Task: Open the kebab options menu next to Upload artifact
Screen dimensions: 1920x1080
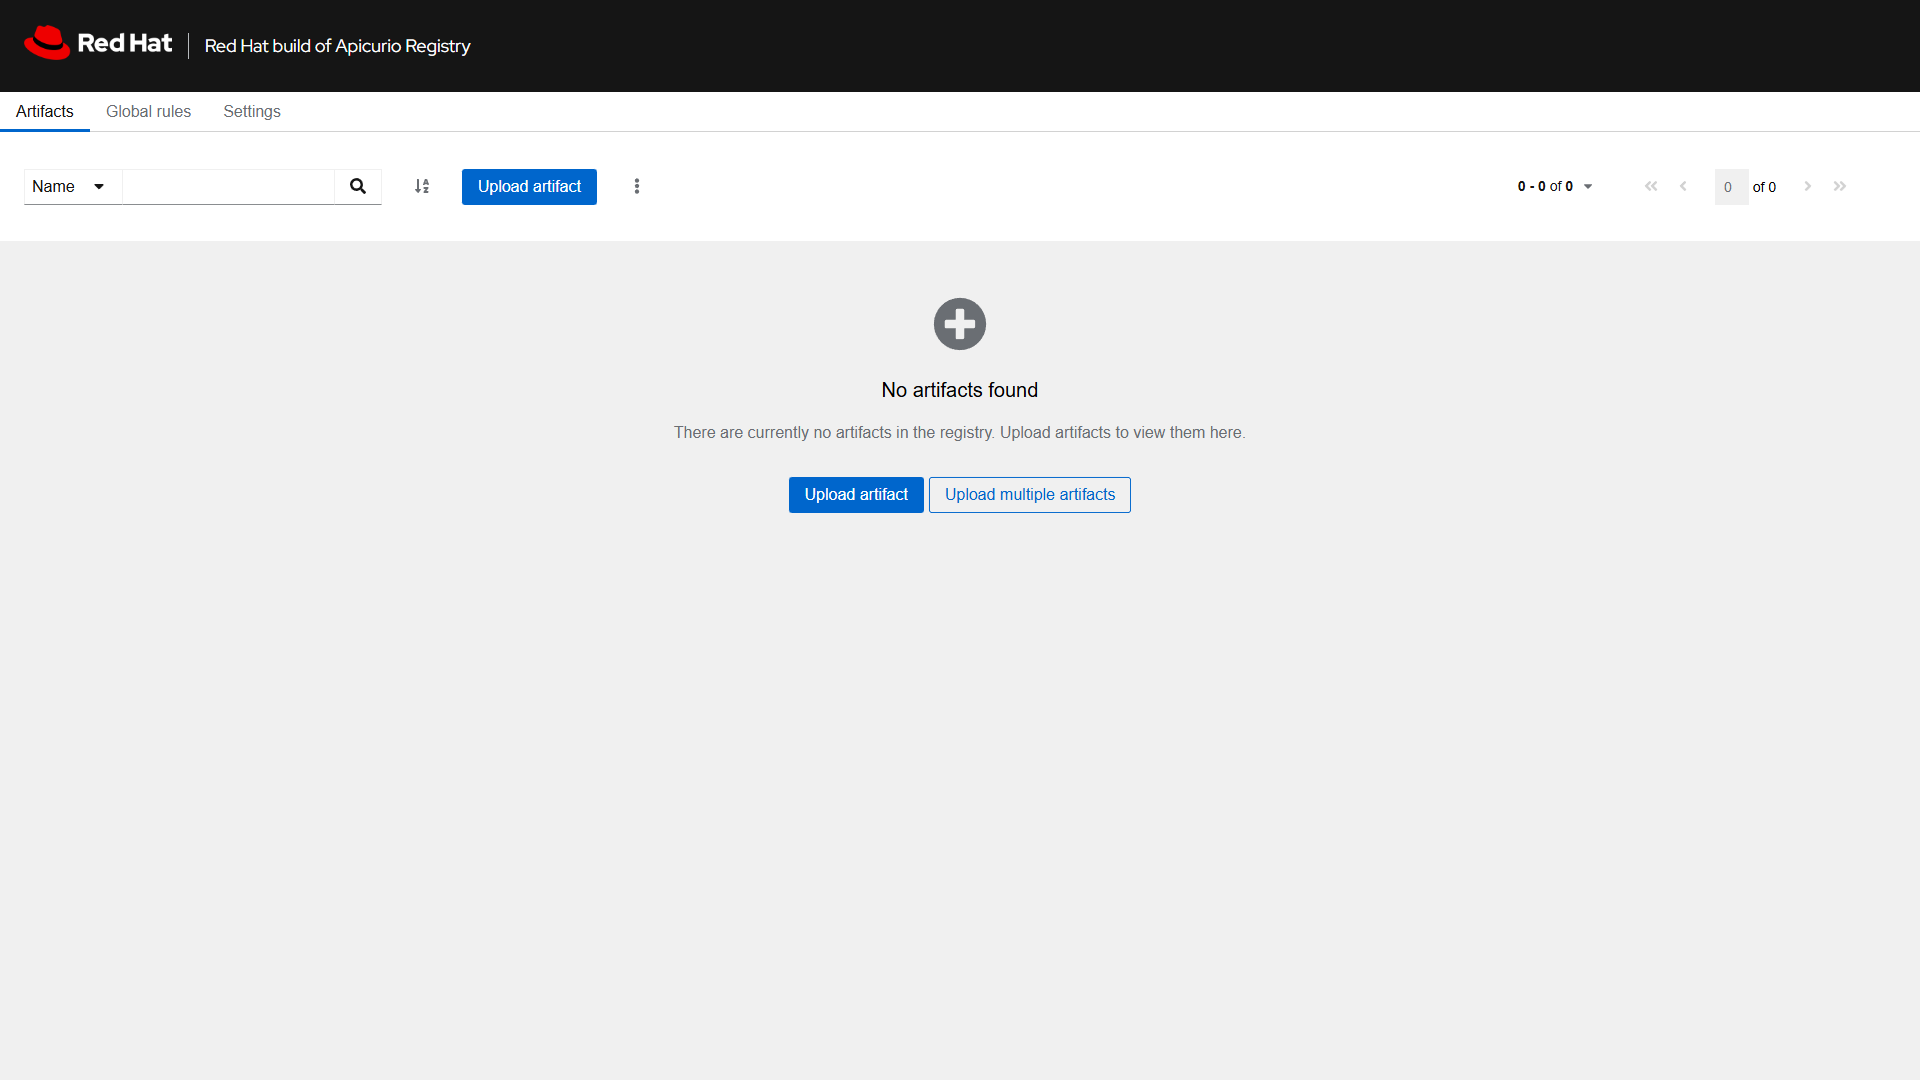Action: (x=637, y=186)
